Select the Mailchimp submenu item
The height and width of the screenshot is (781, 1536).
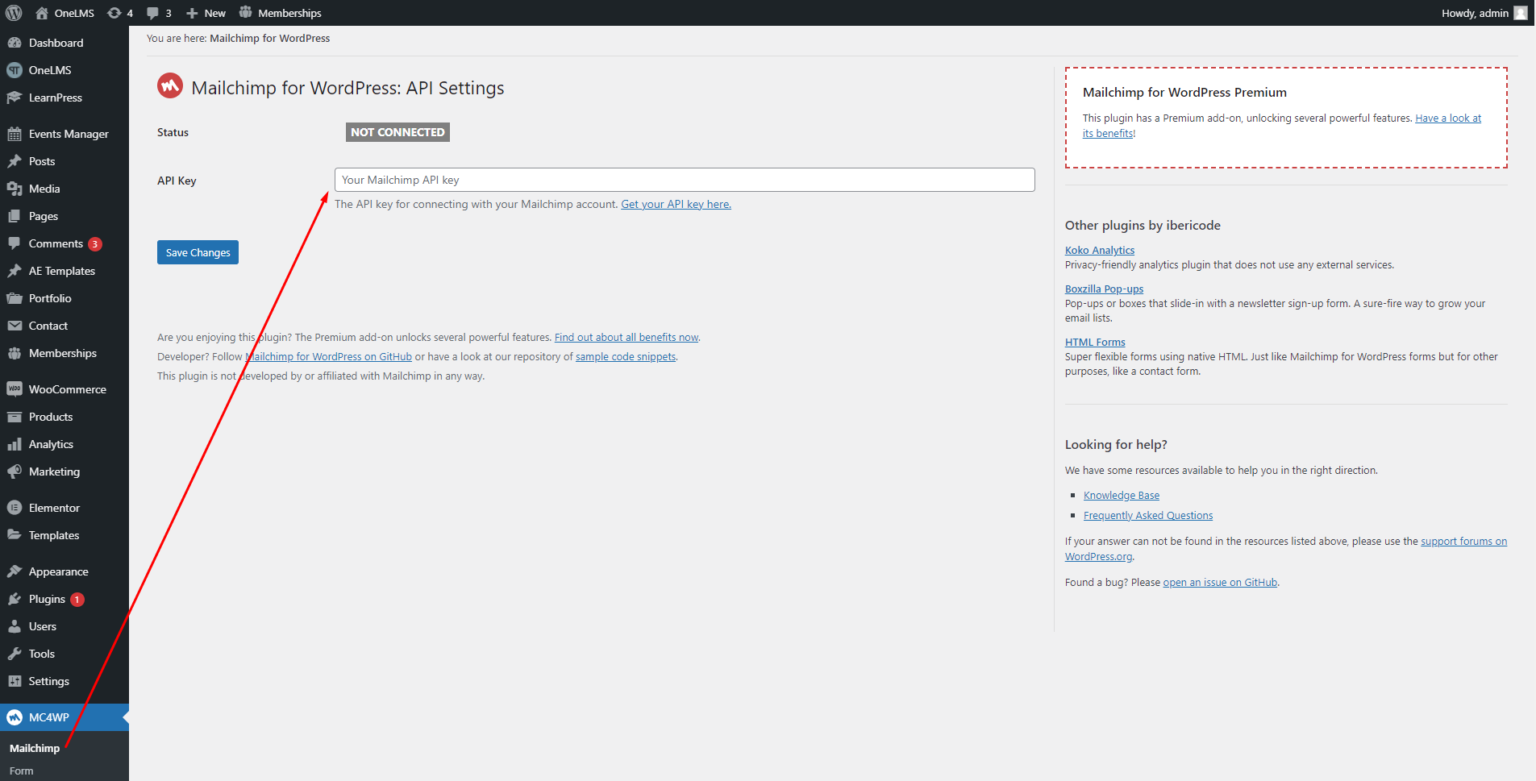(x=35, y=748)
